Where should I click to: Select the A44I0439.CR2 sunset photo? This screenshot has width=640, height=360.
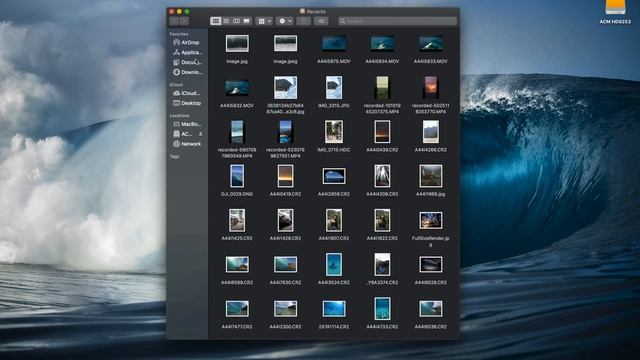pyautogui.click(x=382, y=131)
